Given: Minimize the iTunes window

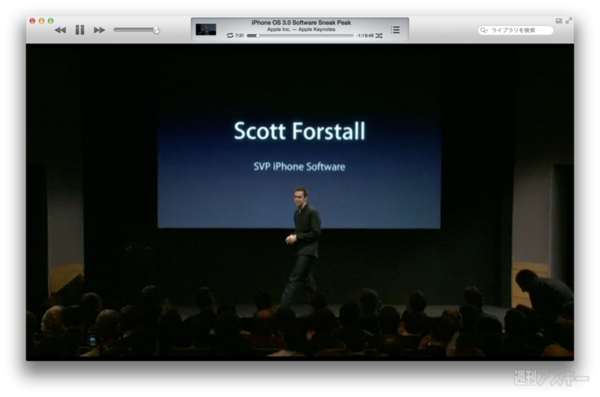Looking at the screenshot, I should (41, 21).
